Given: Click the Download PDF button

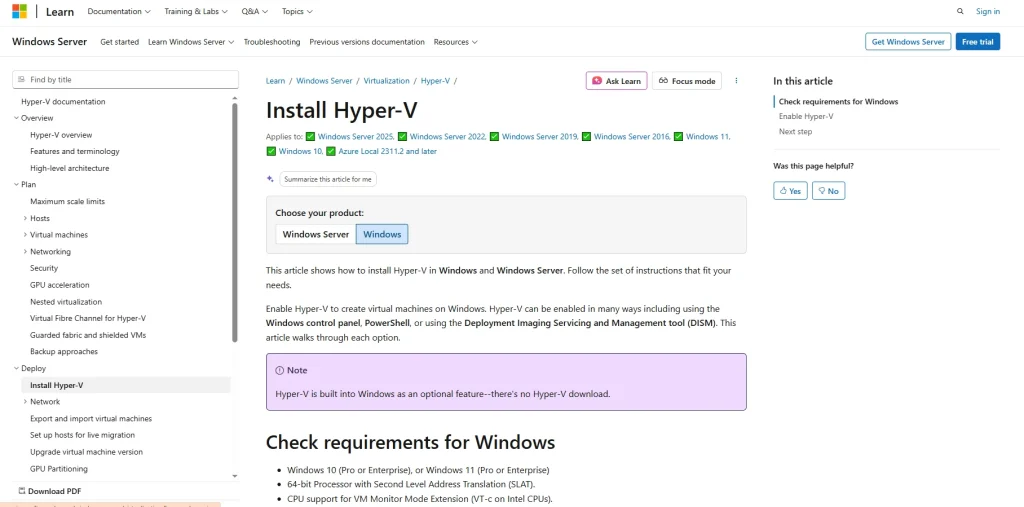Looking at the screenshot, I should (x=50, y=491).
